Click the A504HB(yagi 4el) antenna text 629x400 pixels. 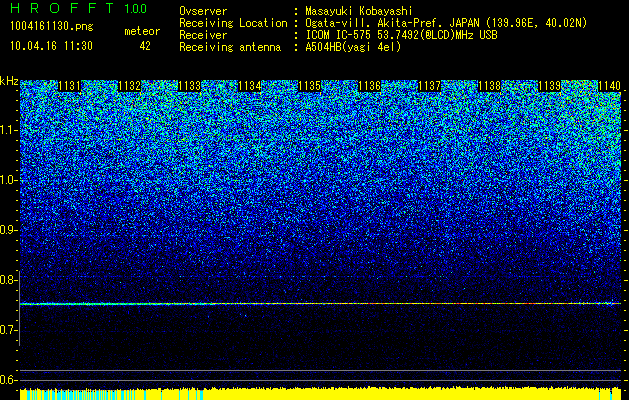click(353, 47)
